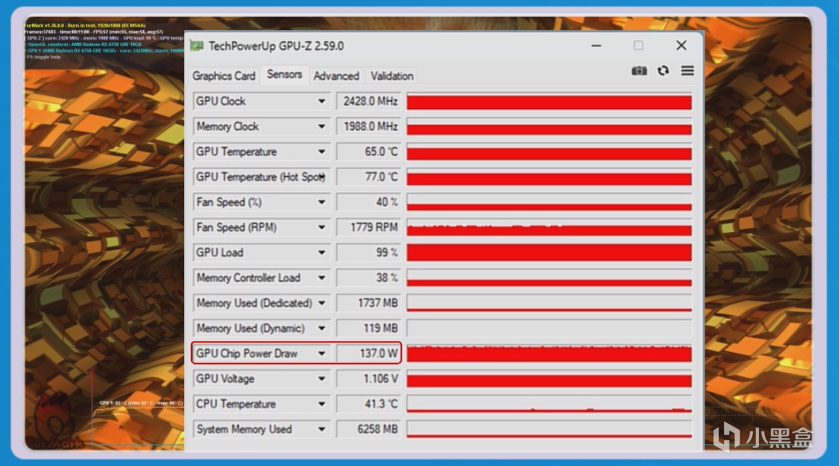Image resolution: width=839 pixels, height=466 pixels.
Task: Click the GPU-Z screenshot camera icon
Action: (x=639, y=71)
